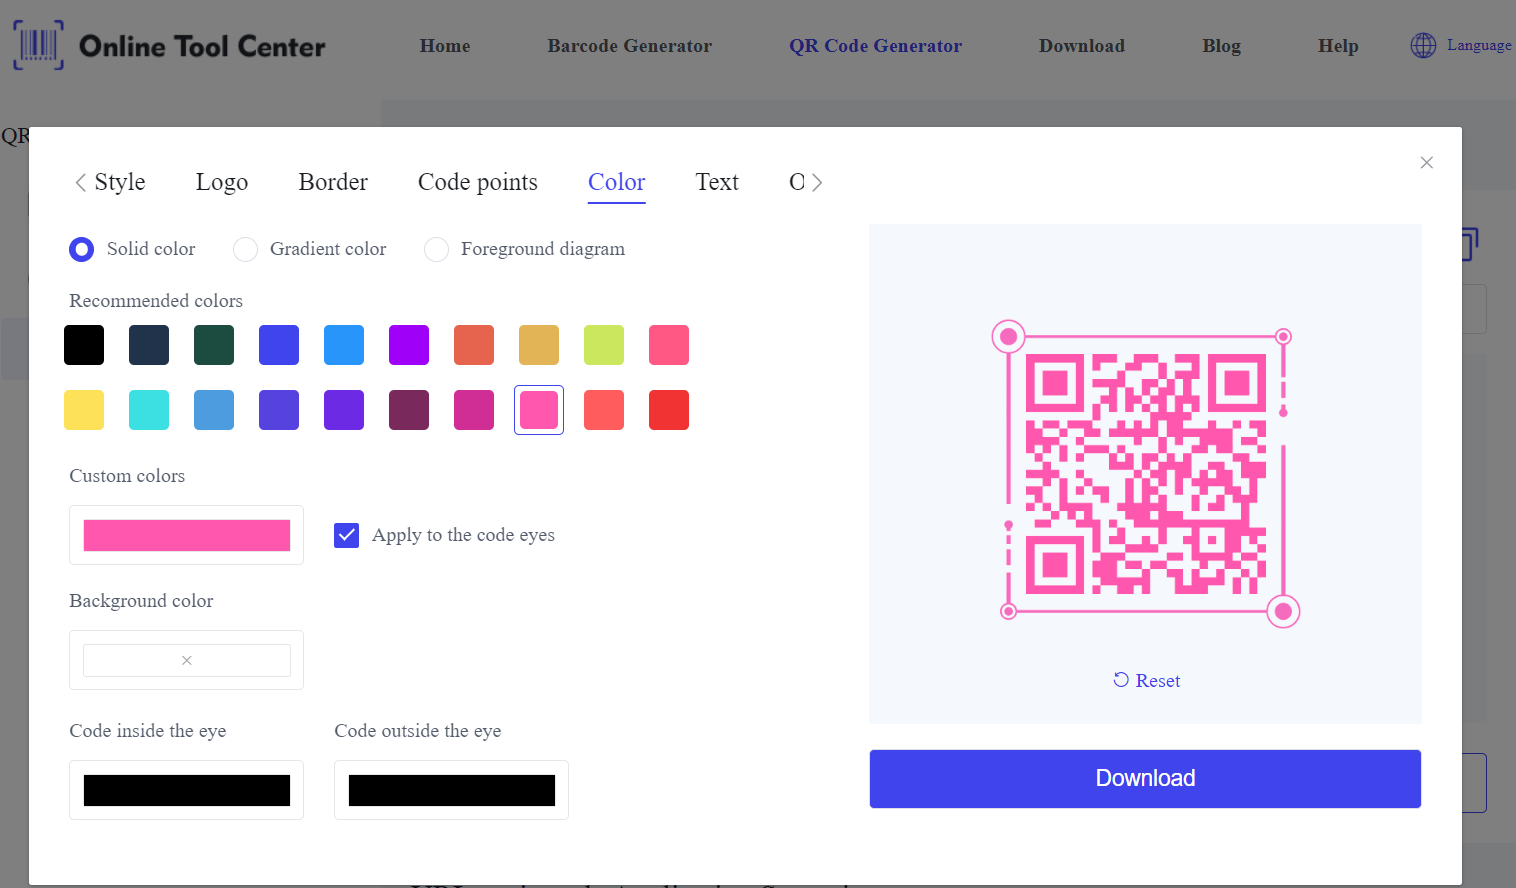Pick the golden tan recommended color
This screenshot has width=1516, height=888.
point(539,345)
